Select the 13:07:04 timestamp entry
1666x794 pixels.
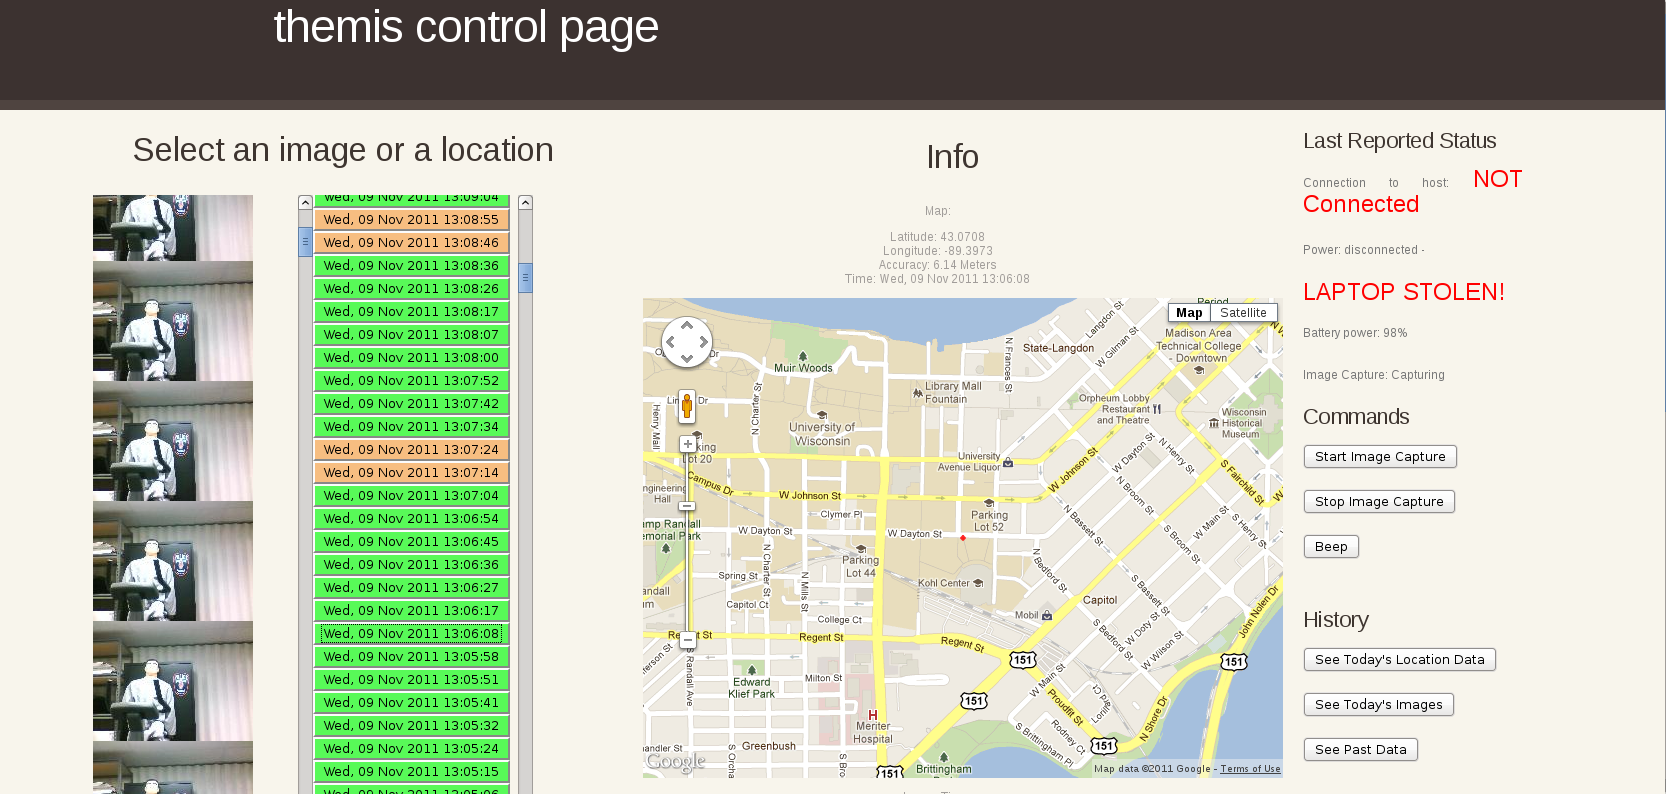coord(411,496)
